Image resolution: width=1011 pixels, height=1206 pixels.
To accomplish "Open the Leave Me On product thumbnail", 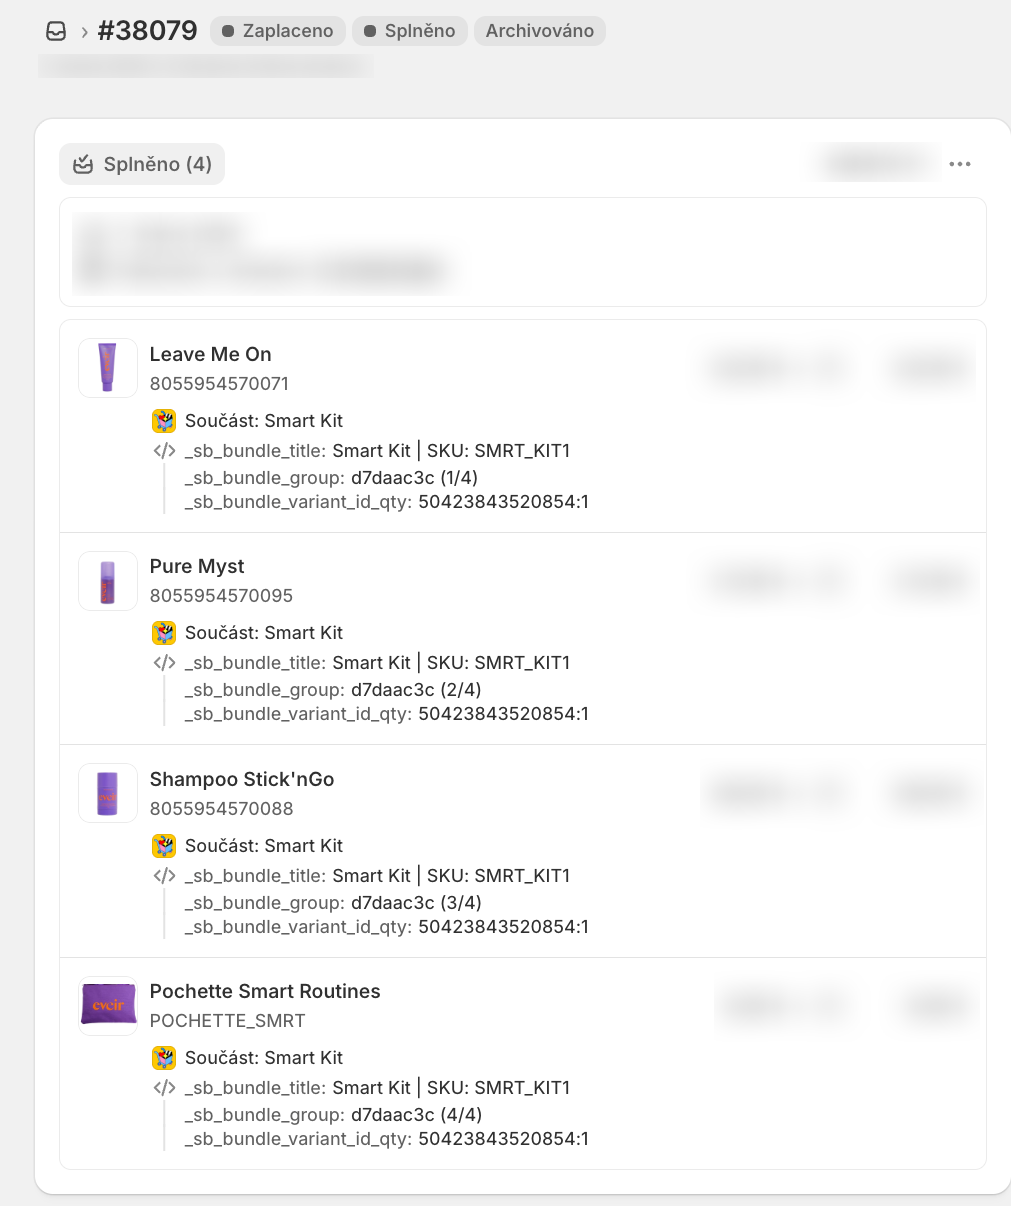I will (x=108, y=368).
